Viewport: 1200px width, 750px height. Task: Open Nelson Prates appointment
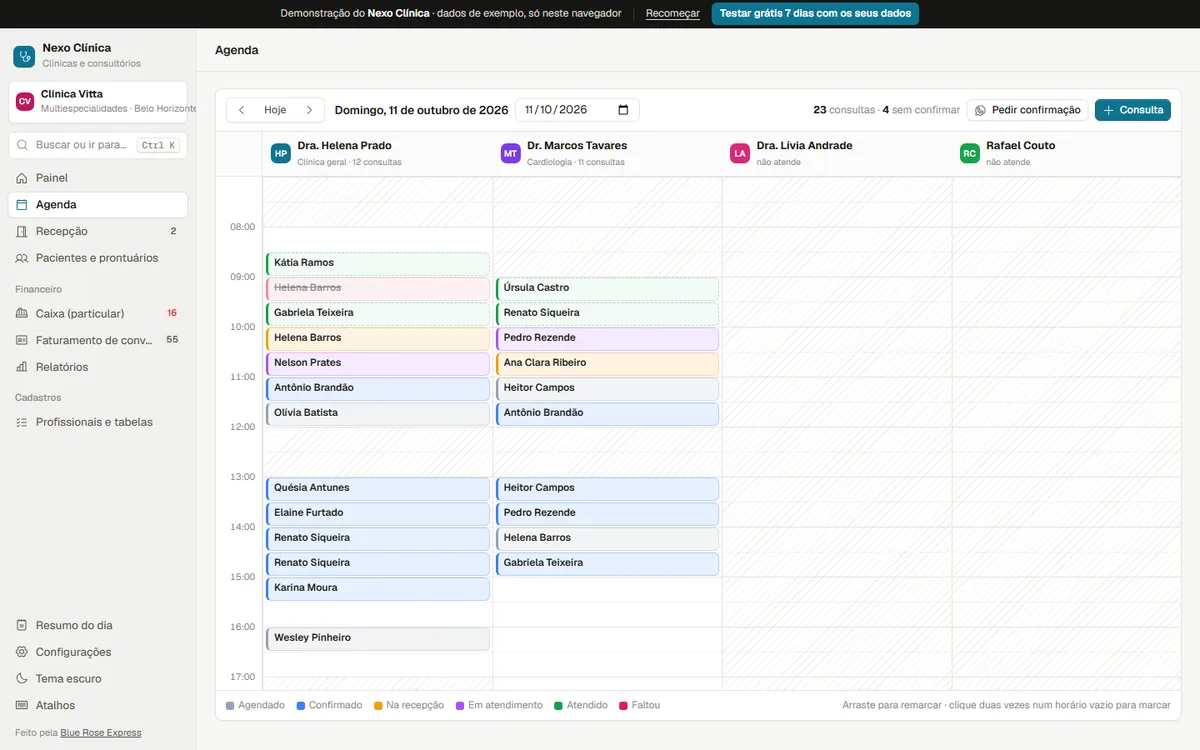378,363
